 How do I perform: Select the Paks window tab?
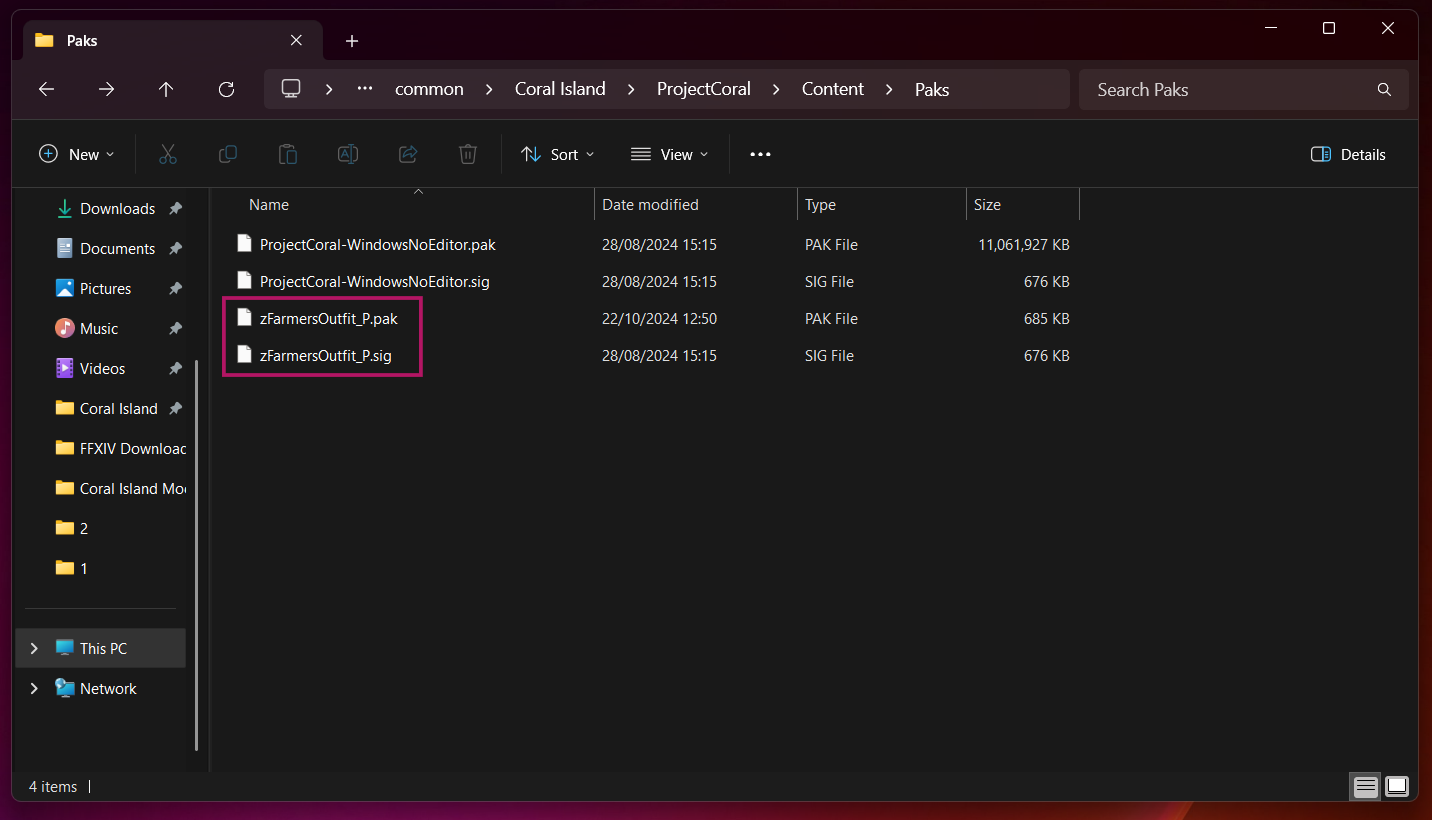(x=170, y=40)
